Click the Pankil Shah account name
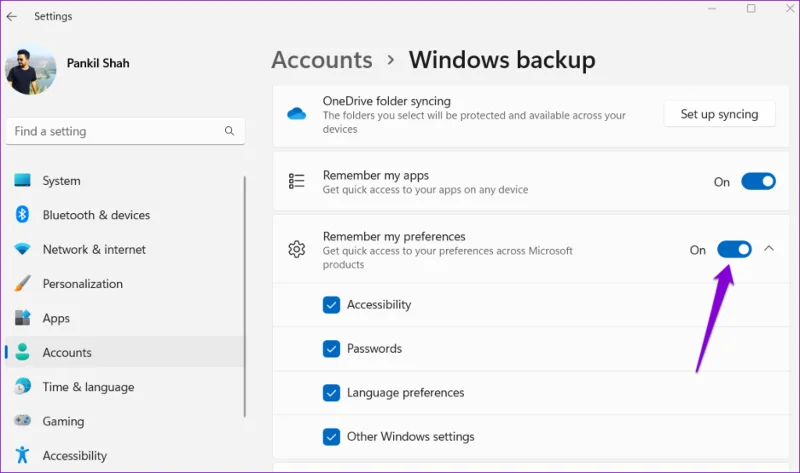This screenshot has height=473, width=800. (x=98, y=63)
